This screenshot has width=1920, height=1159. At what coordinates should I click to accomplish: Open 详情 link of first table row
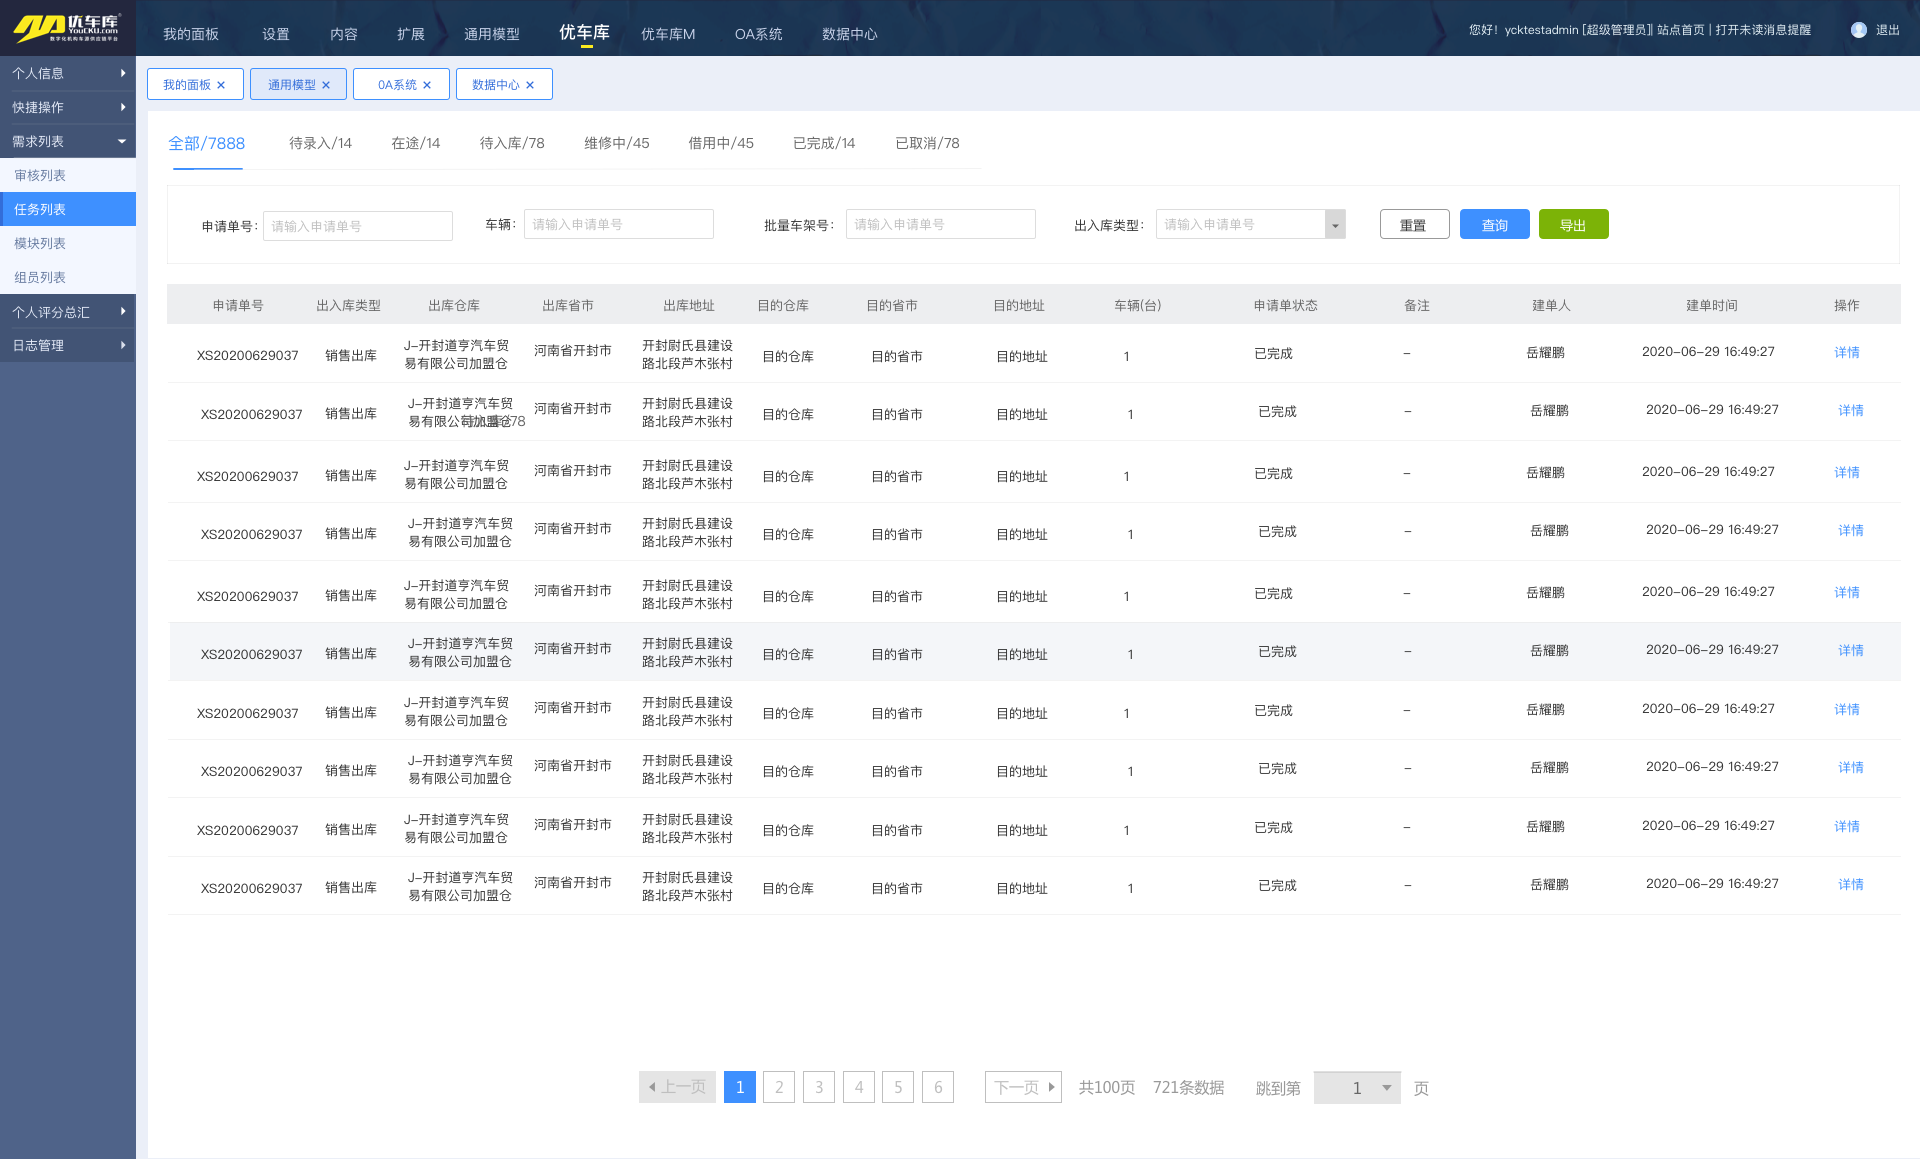pyautogui.click(x=1846, y=352)
